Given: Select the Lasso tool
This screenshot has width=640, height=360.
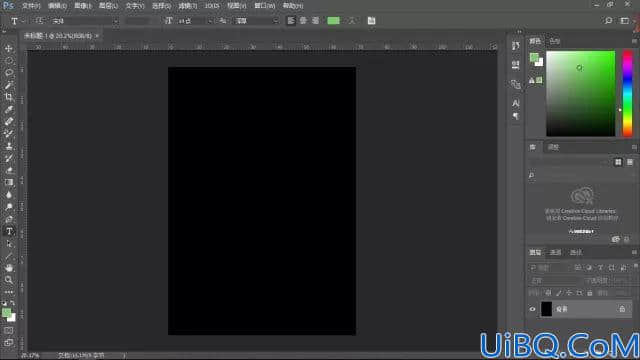Looking at the screenshot, I should [9, 73].
